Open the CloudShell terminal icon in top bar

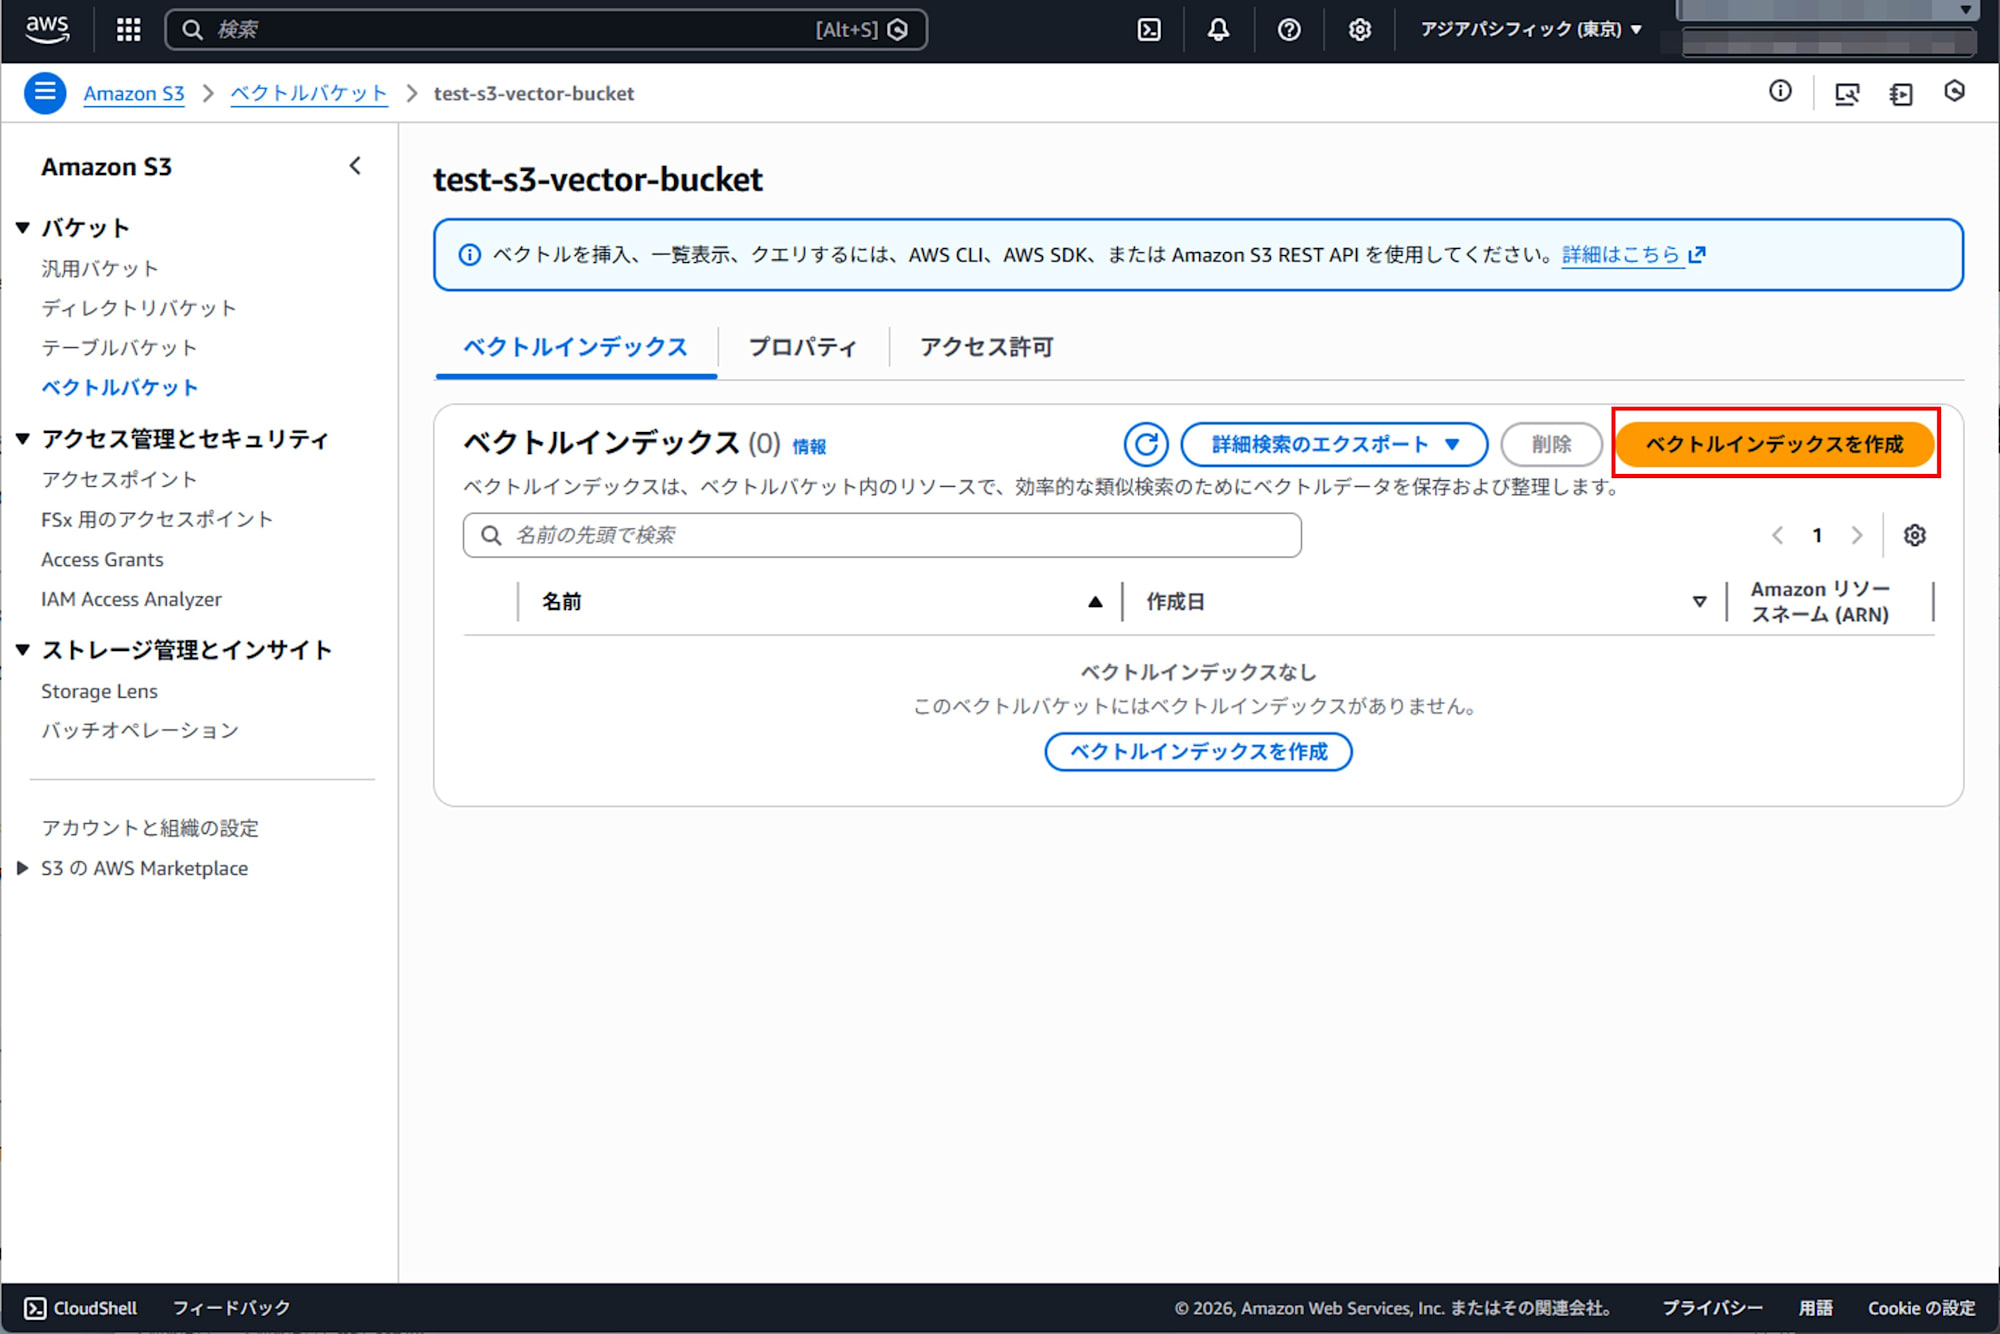[x=1148, y=30]
